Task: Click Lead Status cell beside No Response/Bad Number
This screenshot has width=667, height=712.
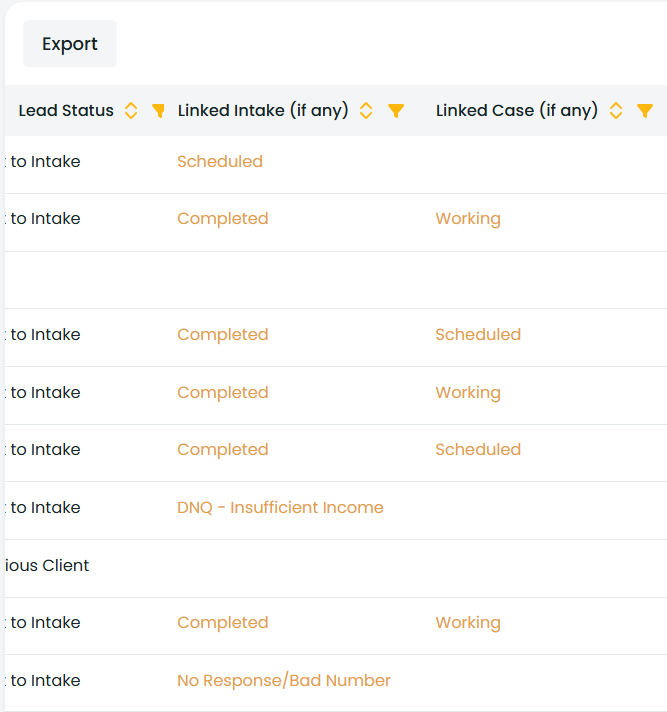Action: click(x=45, y=681)
